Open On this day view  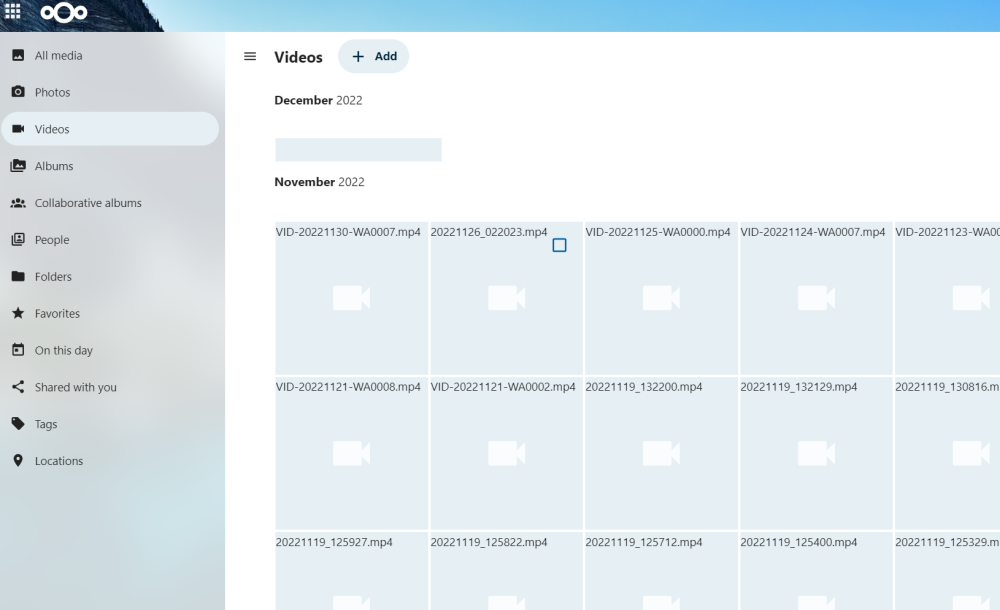coord(110,350)
